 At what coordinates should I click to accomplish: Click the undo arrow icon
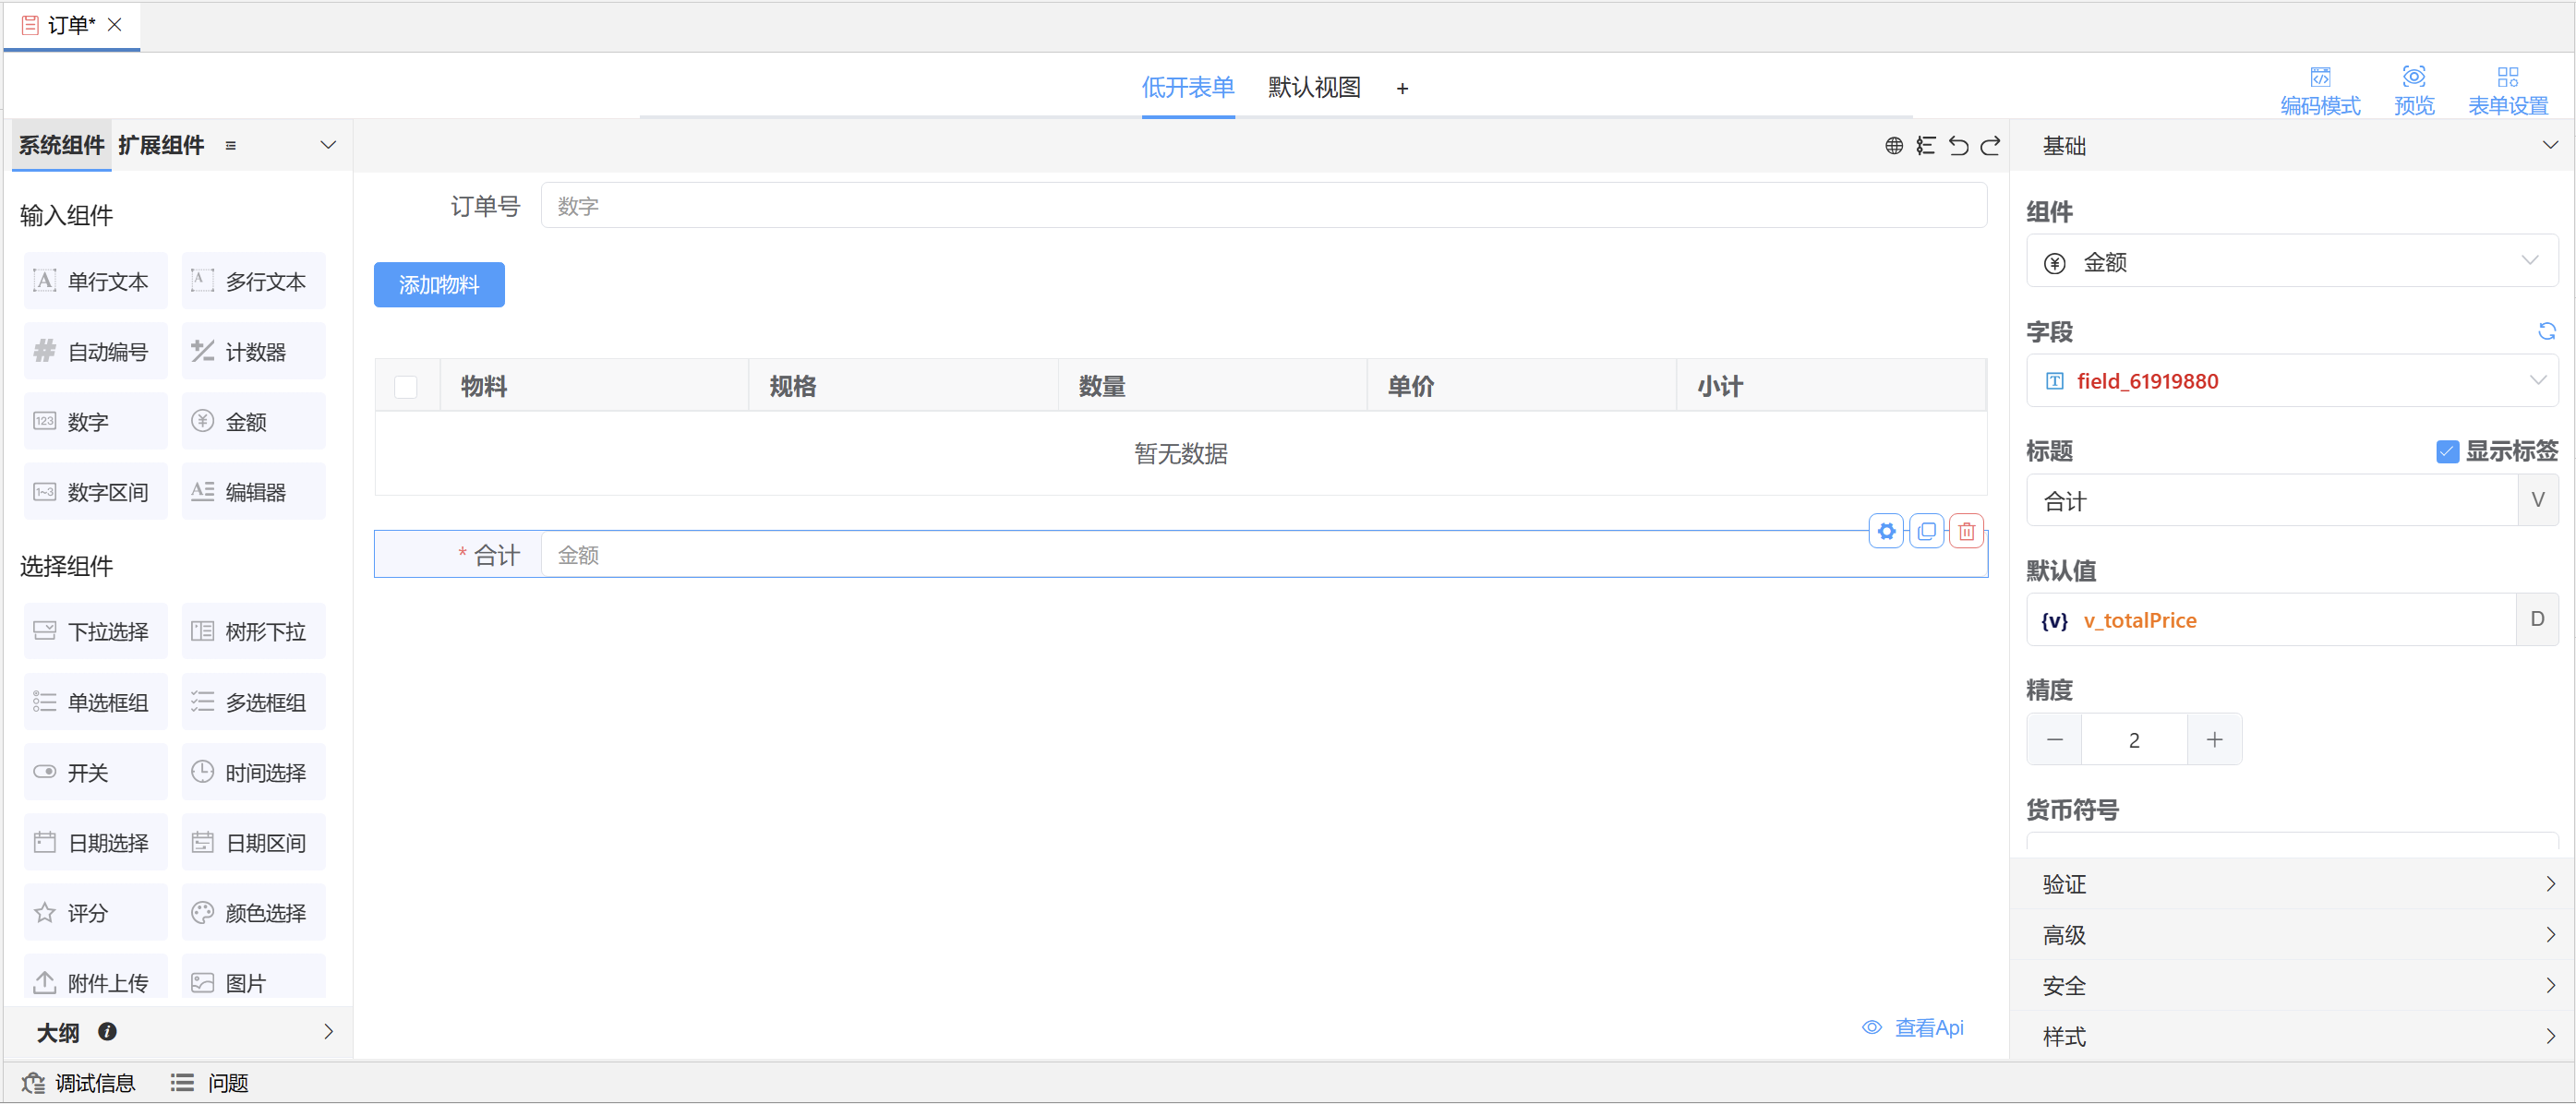pos(1958,146)
